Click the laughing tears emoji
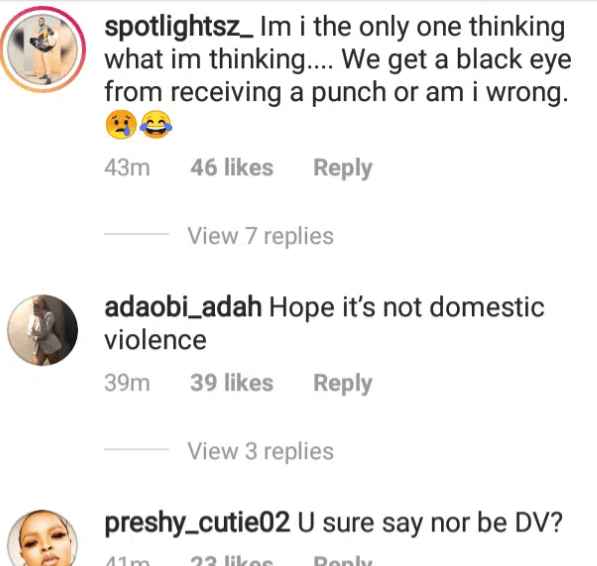This screenshot has height=566, width=597. coord(156,125)
